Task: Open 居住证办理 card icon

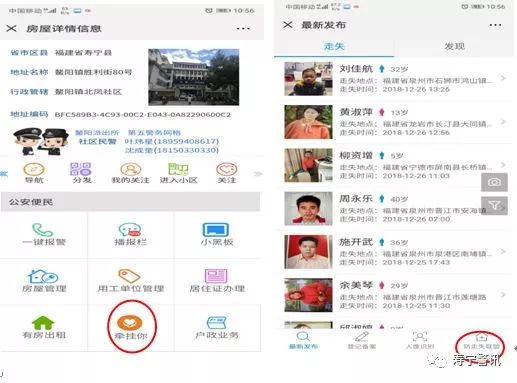Action: 216,276
